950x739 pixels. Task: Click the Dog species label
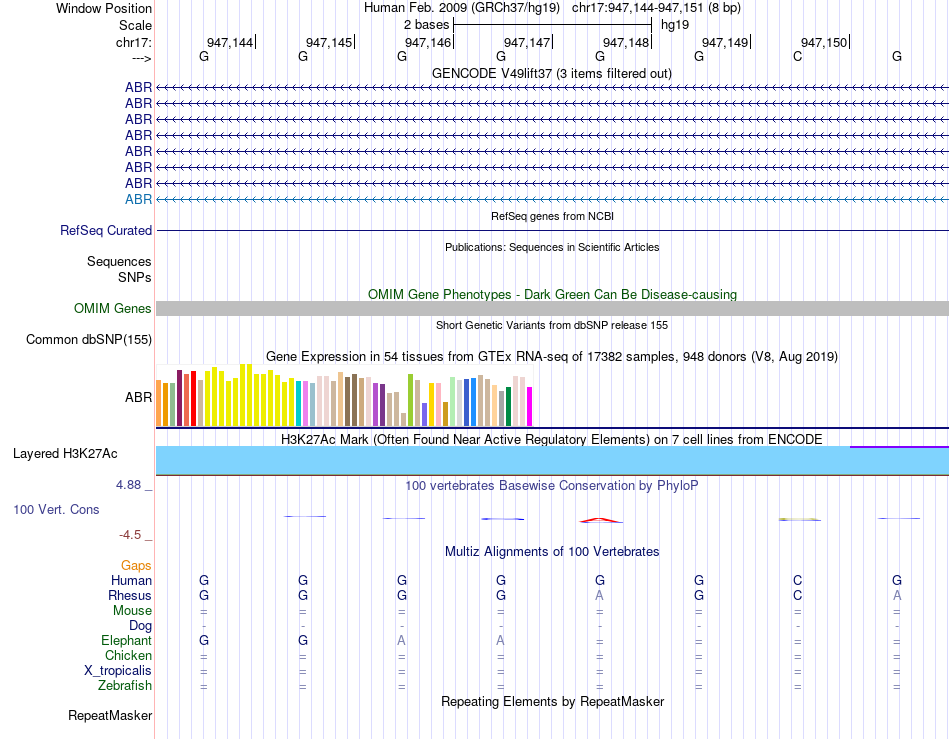[x=140, y=626]
